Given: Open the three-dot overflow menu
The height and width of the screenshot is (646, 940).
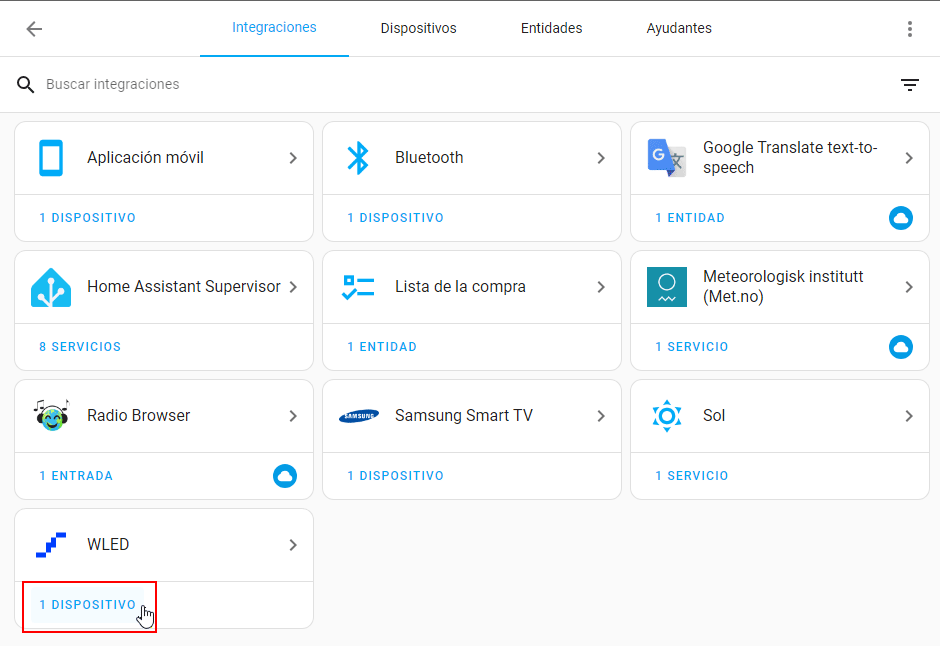Looking at the screenshot, I should click(909, 29).
